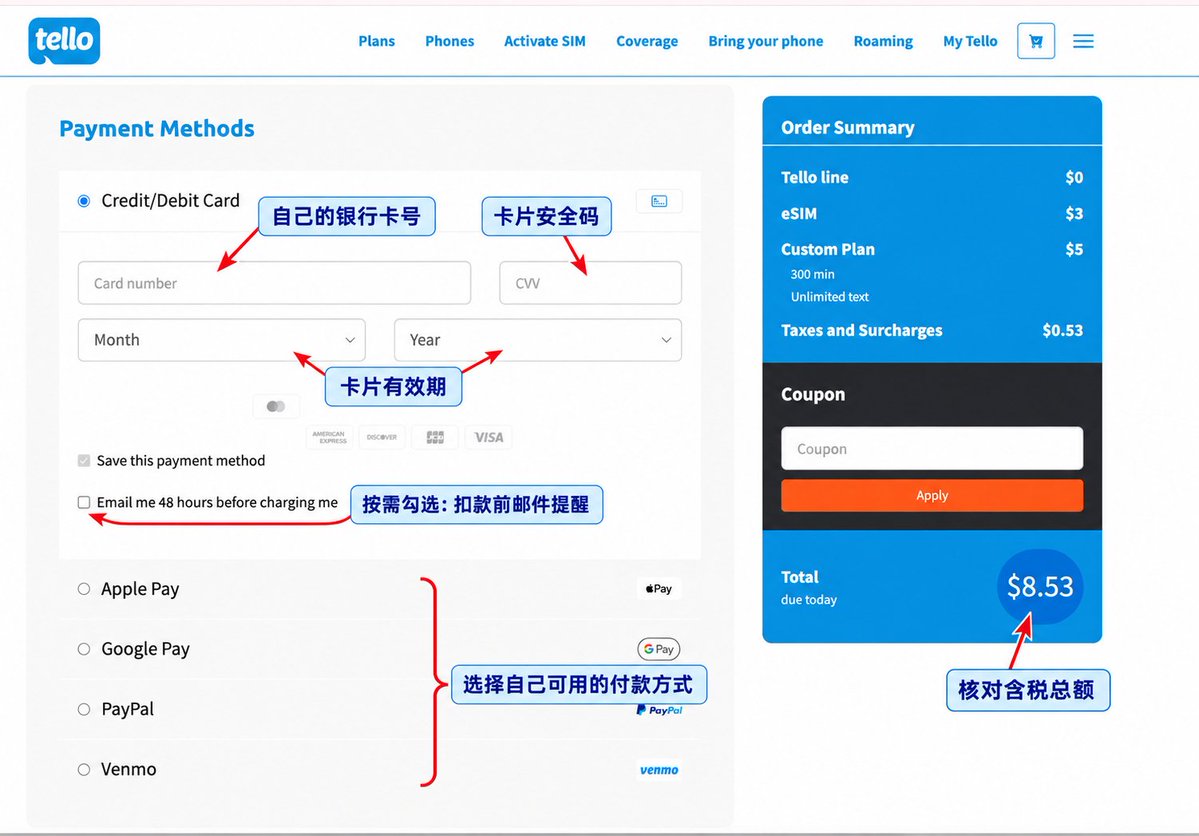Open Coverage in the navigation
Screen dimensions: 1199x836
(647, 41)
